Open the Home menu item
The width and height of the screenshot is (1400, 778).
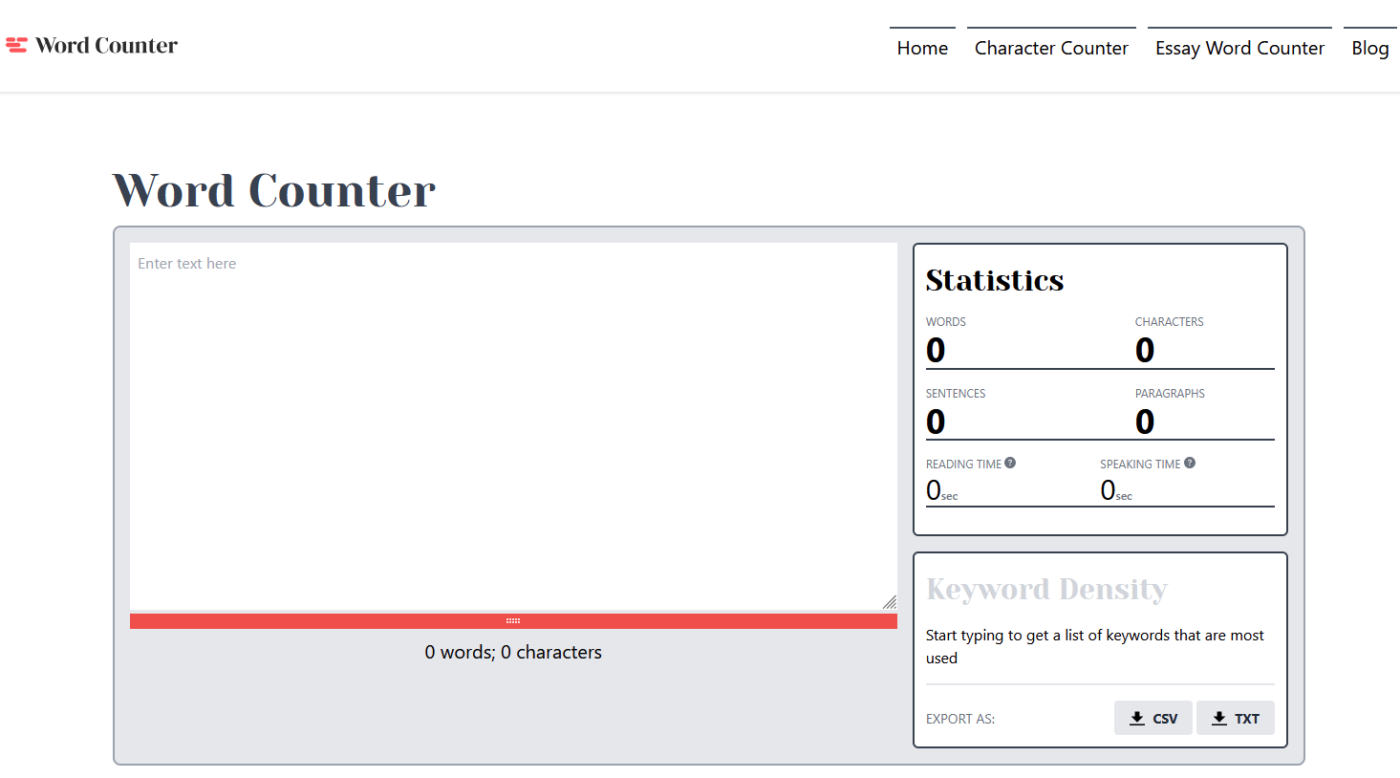922,48
